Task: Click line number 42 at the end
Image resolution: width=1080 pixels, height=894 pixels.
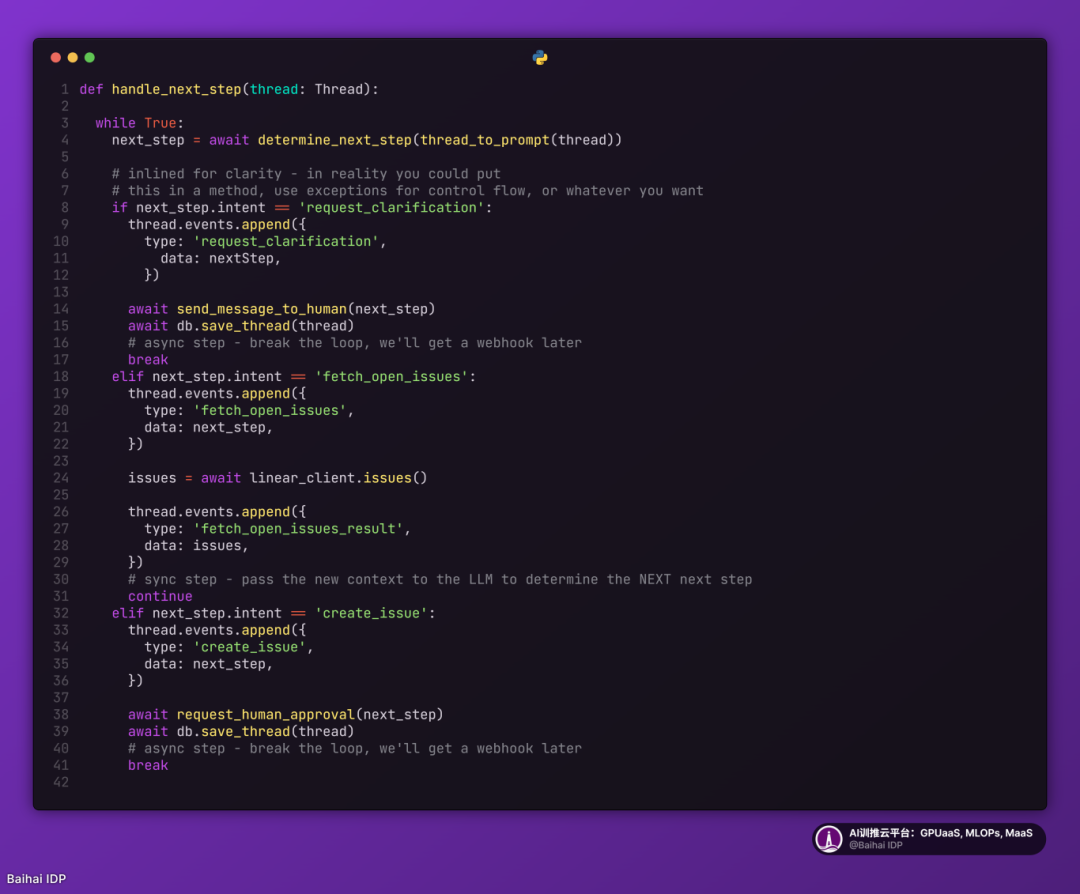Action: point(61,782)
